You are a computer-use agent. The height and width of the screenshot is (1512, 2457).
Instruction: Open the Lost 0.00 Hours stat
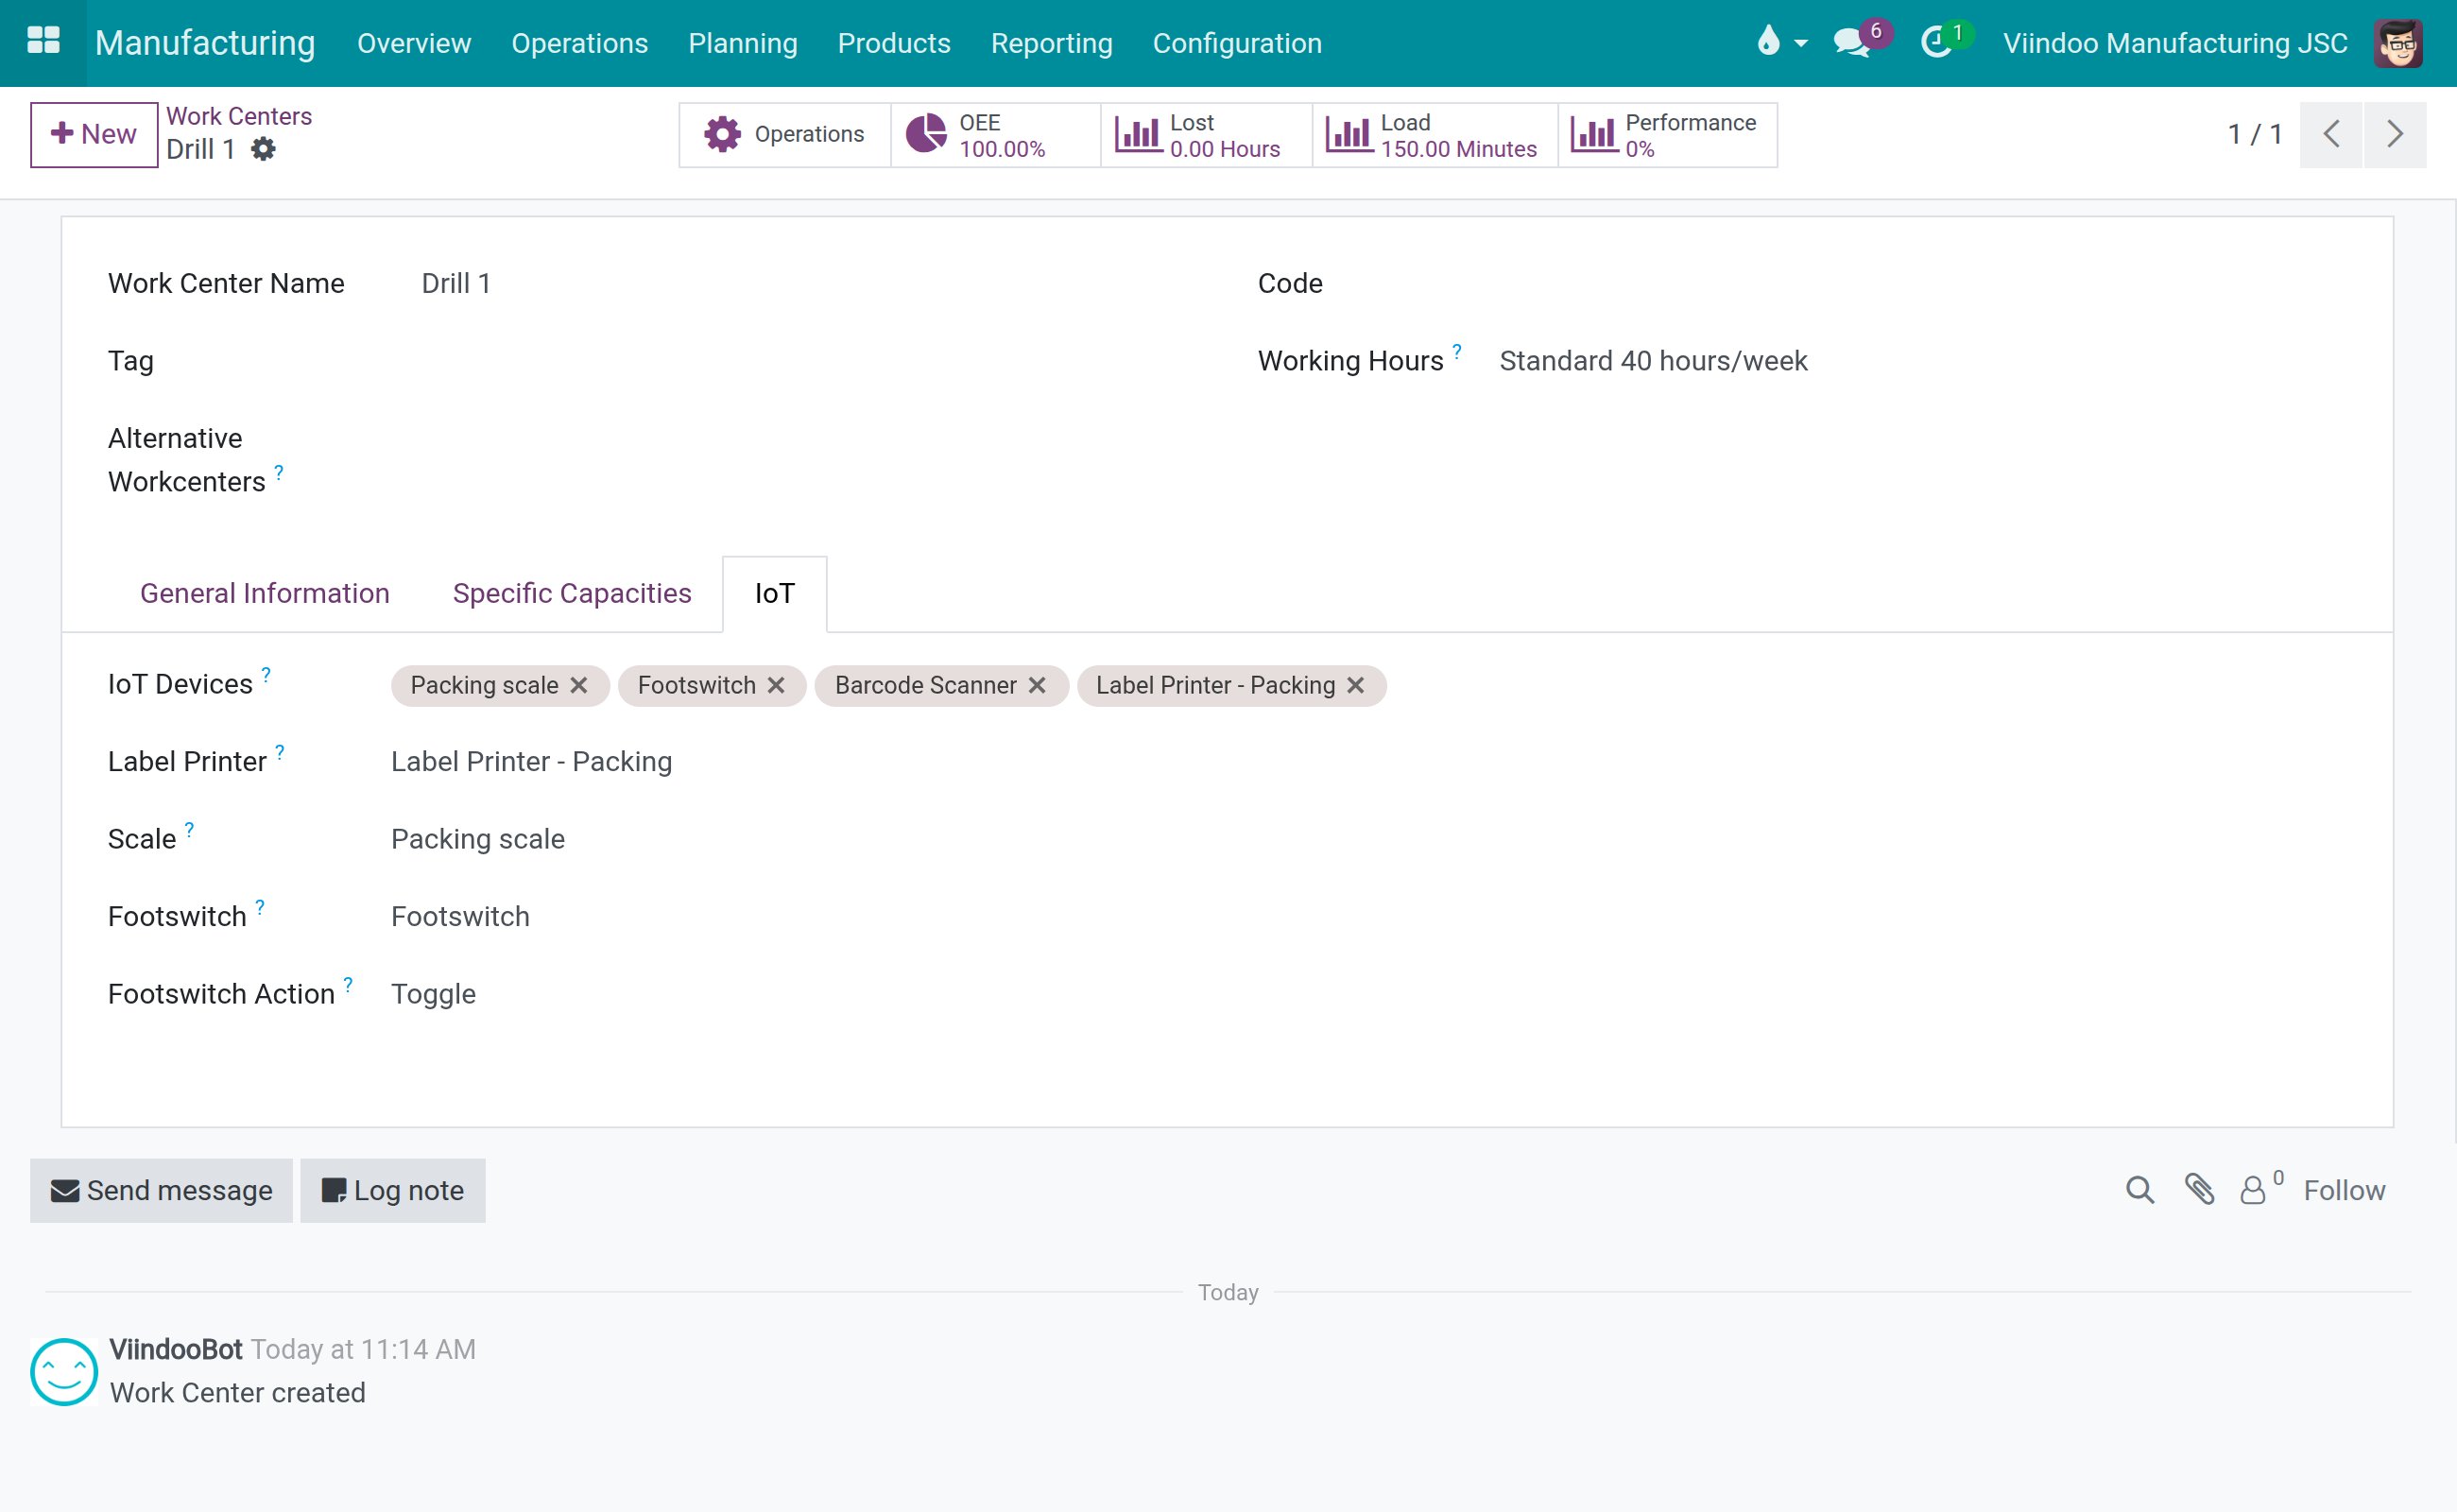pos(1206,134)
